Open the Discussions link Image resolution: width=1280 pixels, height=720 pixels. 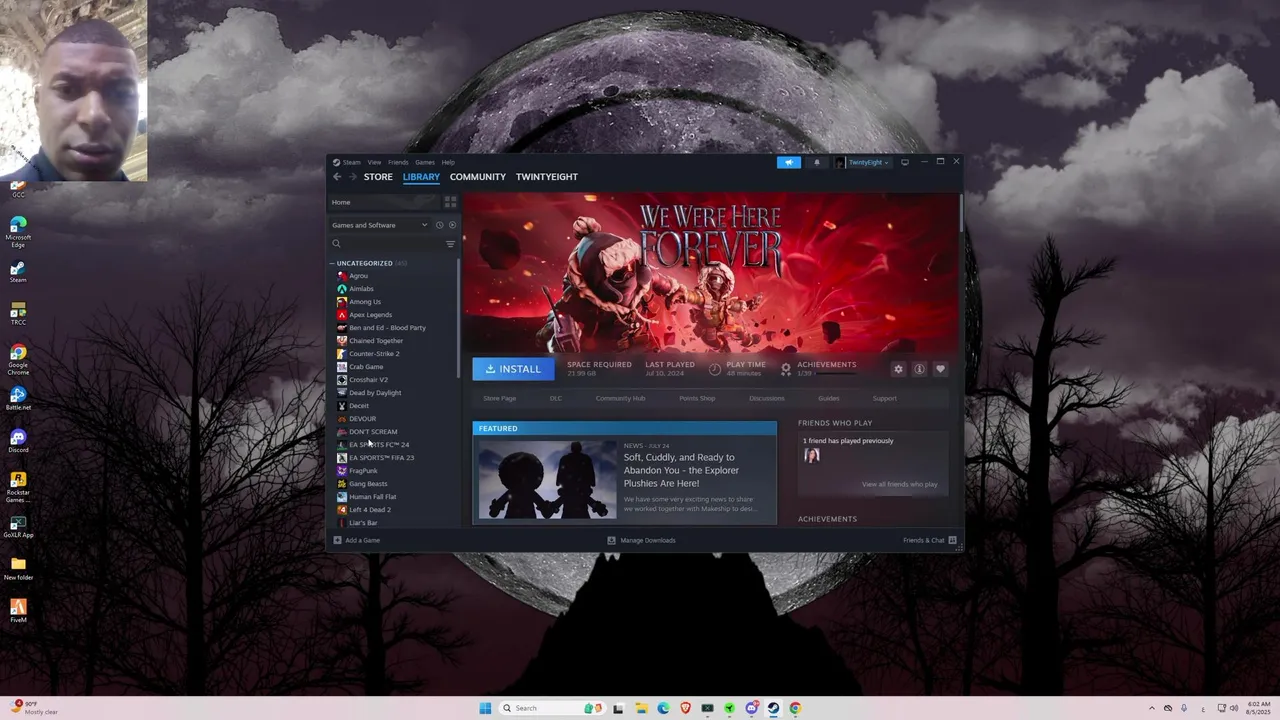click(x=767, y=398)
